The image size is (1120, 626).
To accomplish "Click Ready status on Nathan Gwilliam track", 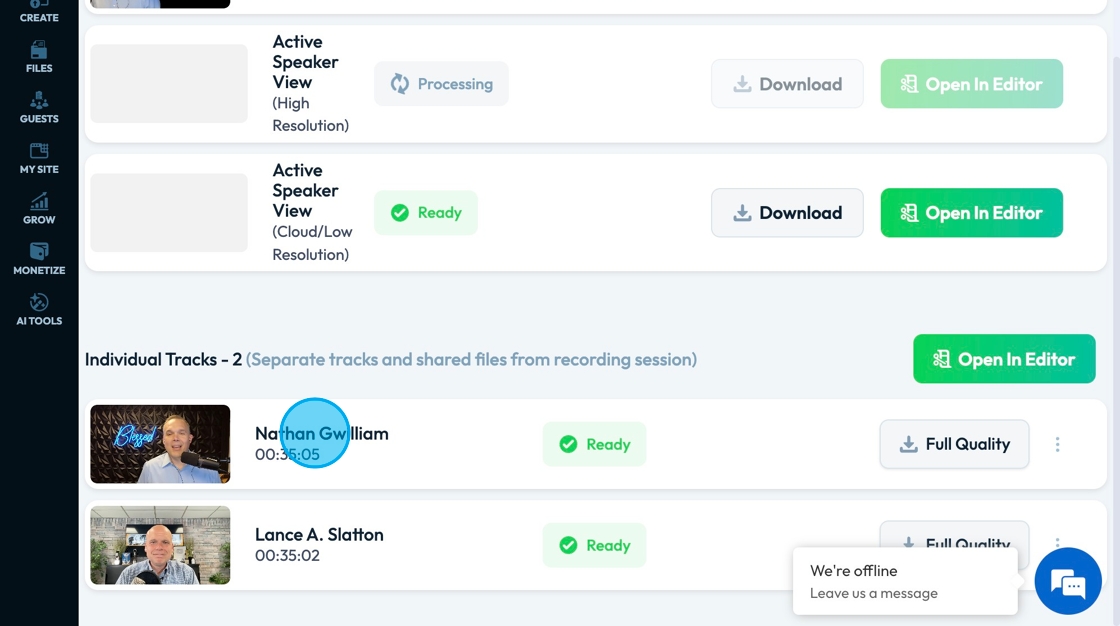I will pyautogui.click(x=594, y=444).
